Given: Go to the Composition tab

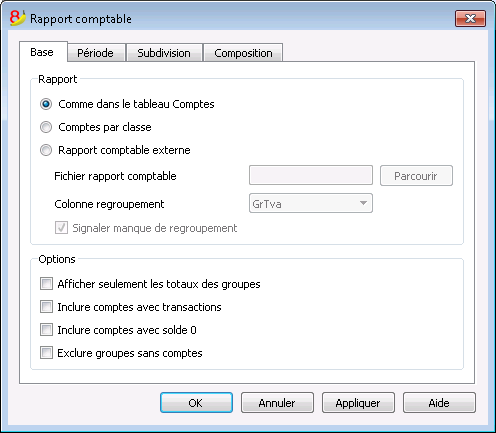Looking at the screenshot, I should [x=243, y=53].
